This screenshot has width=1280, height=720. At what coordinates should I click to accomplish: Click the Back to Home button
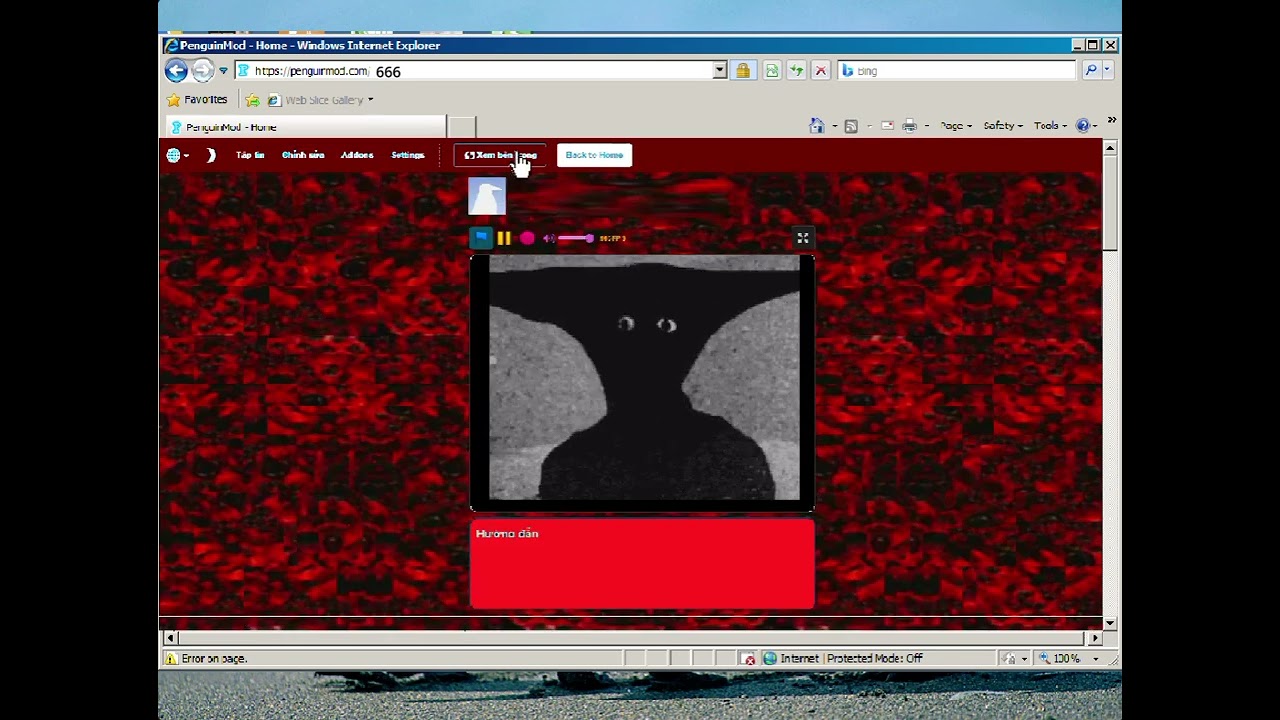click(594, 155)
